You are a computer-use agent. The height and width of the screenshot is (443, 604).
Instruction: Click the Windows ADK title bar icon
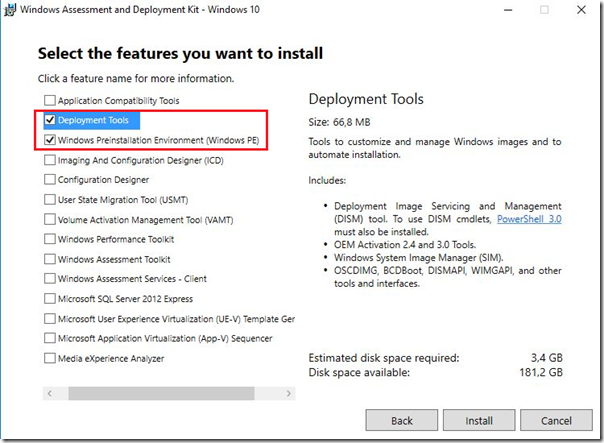pos(12,11)
